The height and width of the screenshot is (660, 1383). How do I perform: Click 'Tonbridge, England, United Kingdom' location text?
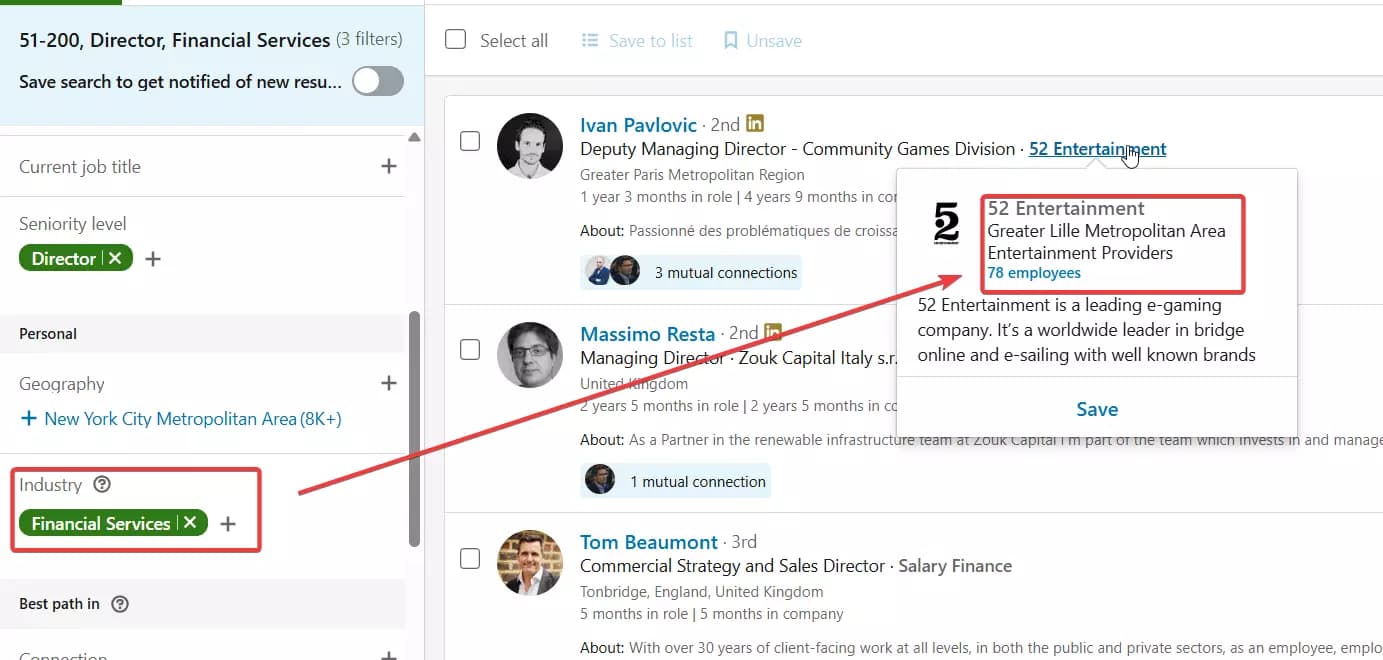tap(702, 592)
